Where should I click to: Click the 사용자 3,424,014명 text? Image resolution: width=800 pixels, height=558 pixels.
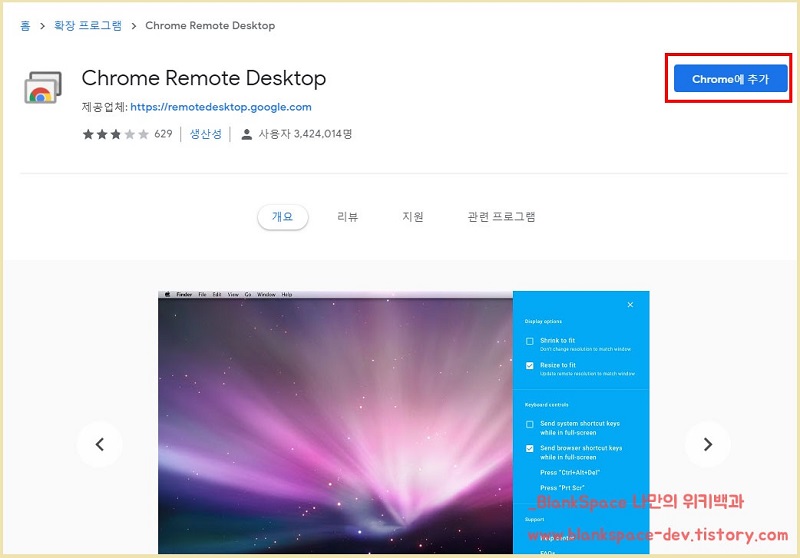305,134
